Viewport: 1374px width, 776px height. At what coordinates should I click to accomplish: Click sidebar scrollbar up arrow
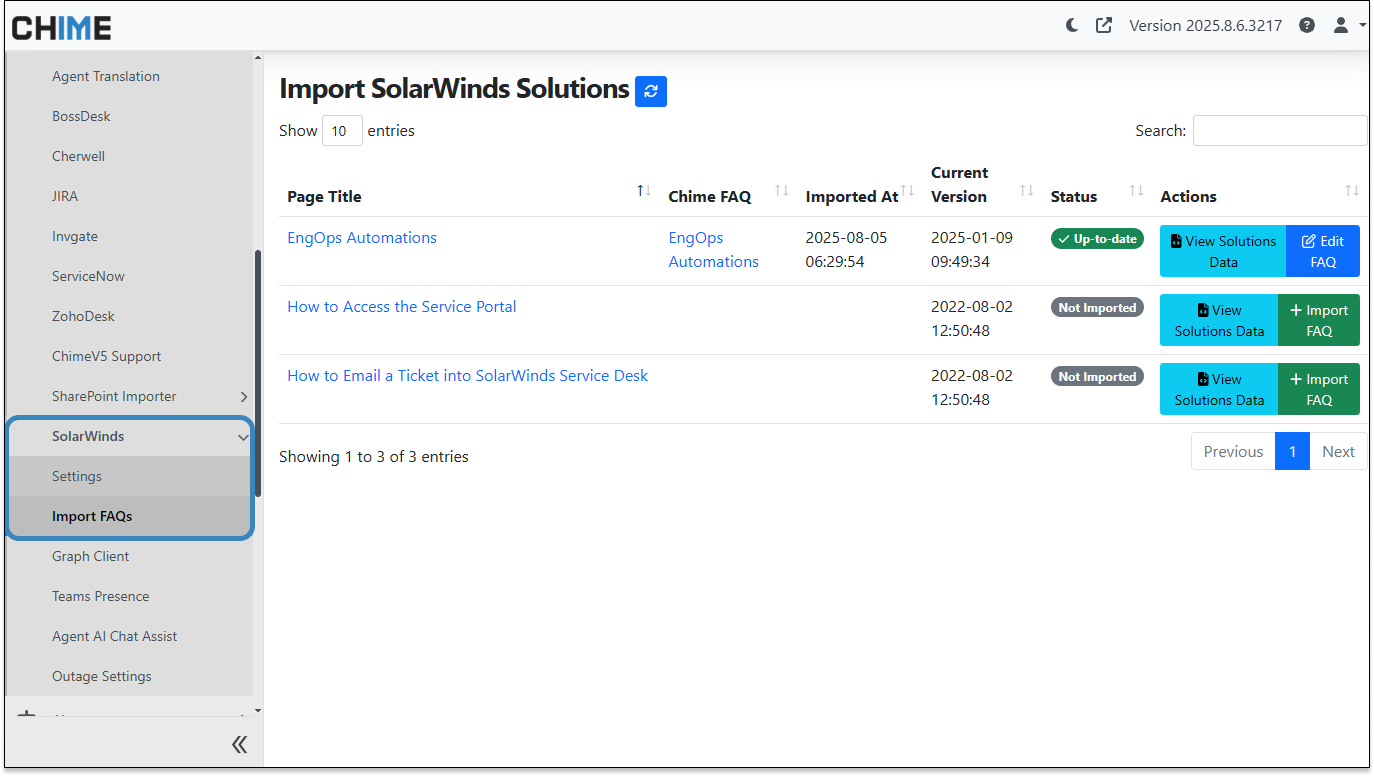(x=258, y=58)
